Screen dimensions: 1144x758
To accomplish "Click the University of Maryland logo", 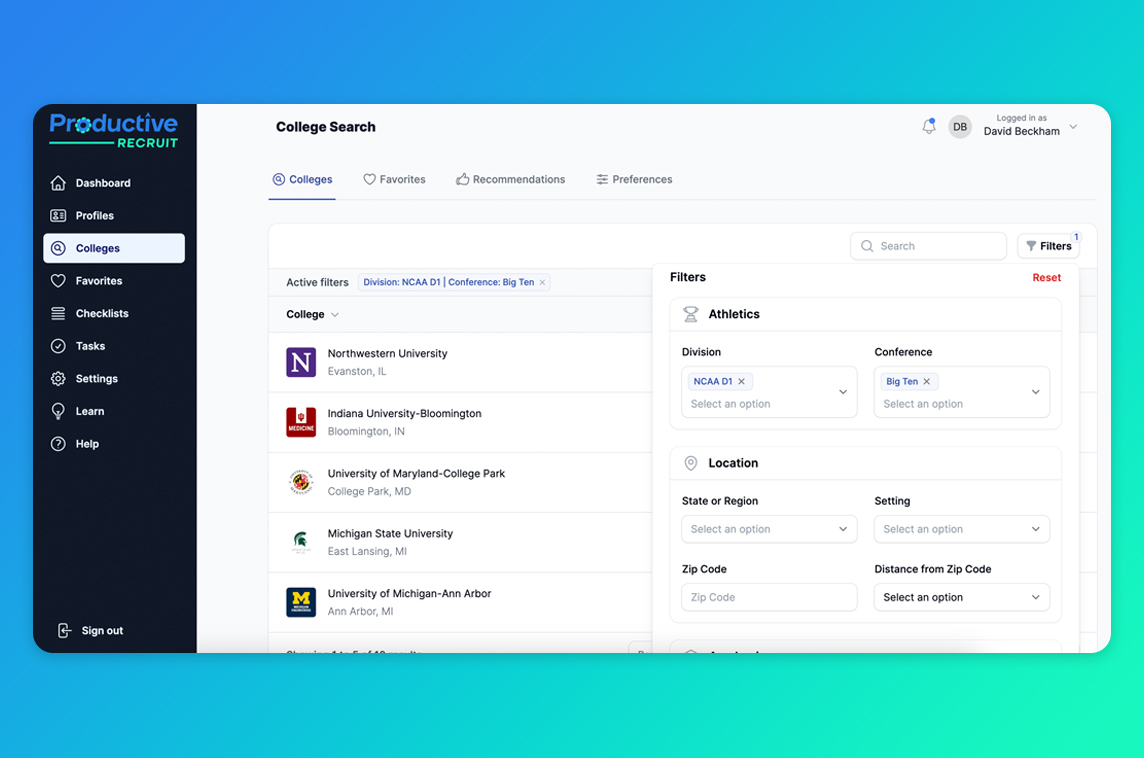I will click(301, 482).
